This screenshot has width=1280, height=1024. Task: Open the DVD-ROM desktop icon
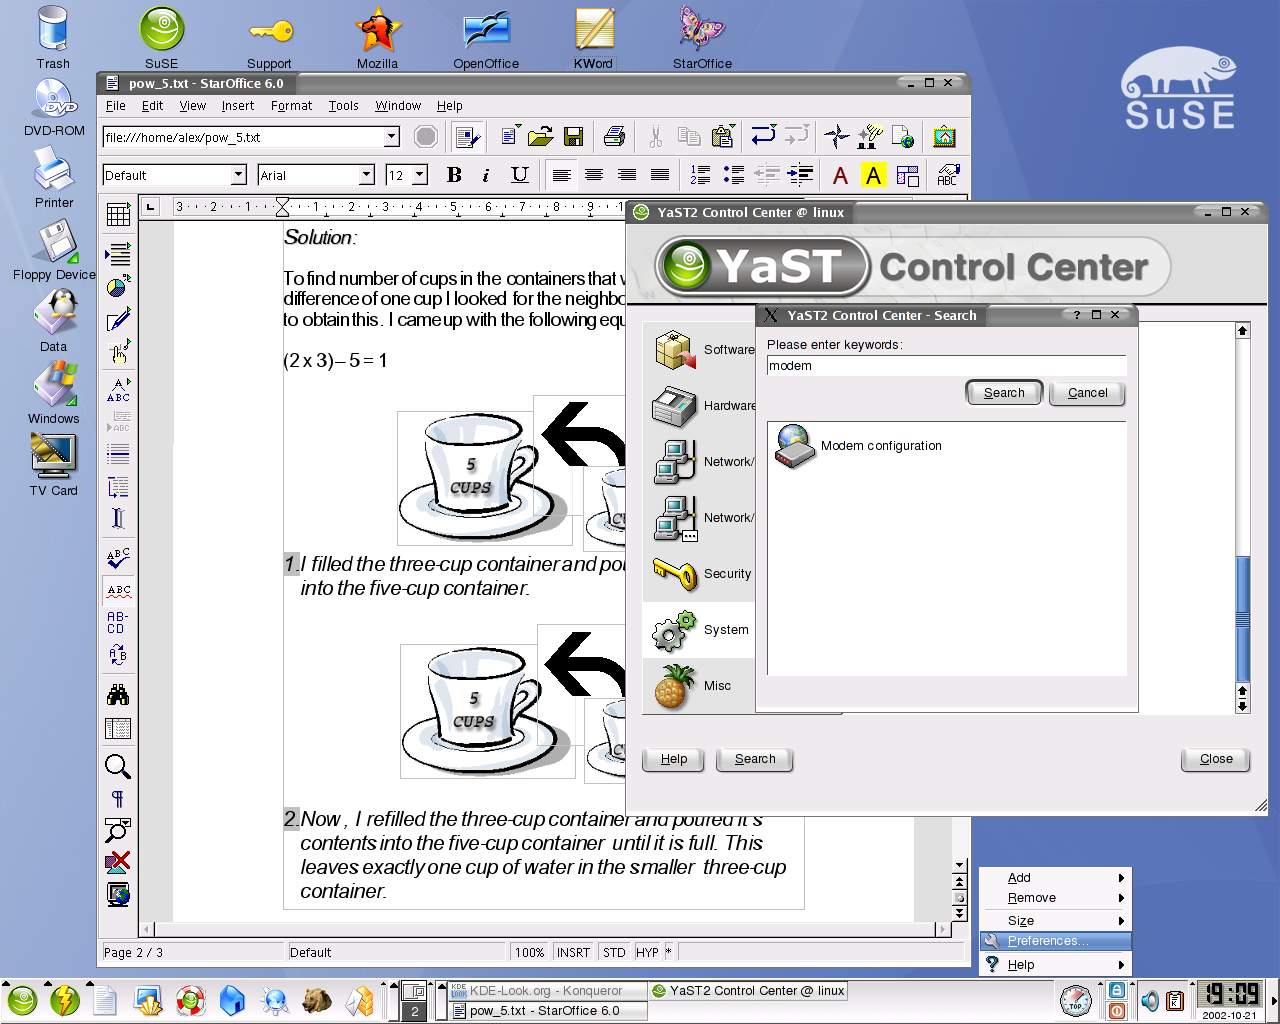click(x=53, y=107)
